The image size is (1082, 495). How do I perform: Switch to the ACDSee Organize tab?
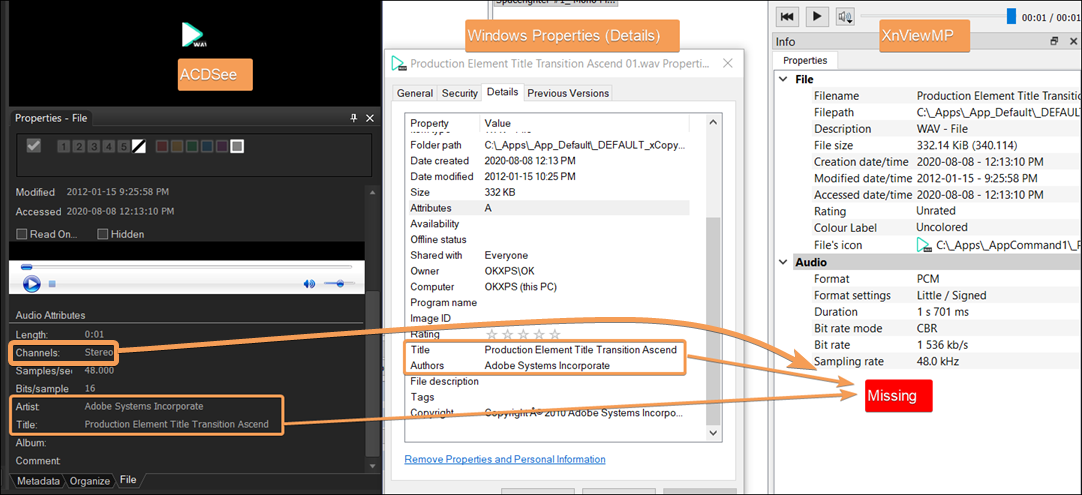(x=90, y=481)
